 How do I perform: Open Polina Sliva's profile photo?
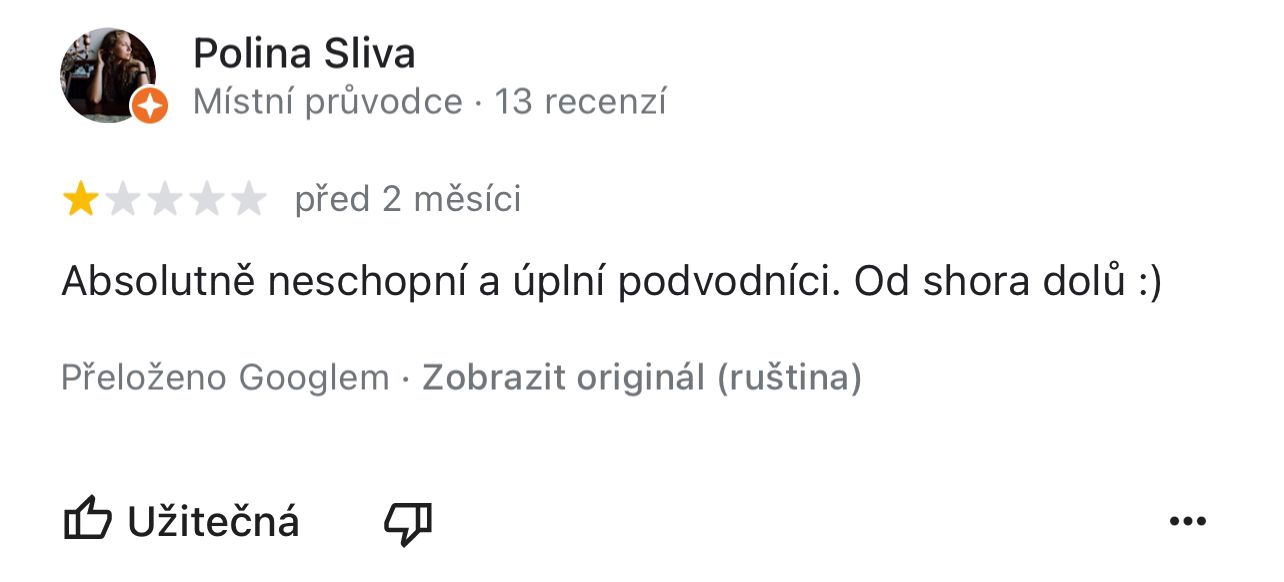[x=108, y=75]
